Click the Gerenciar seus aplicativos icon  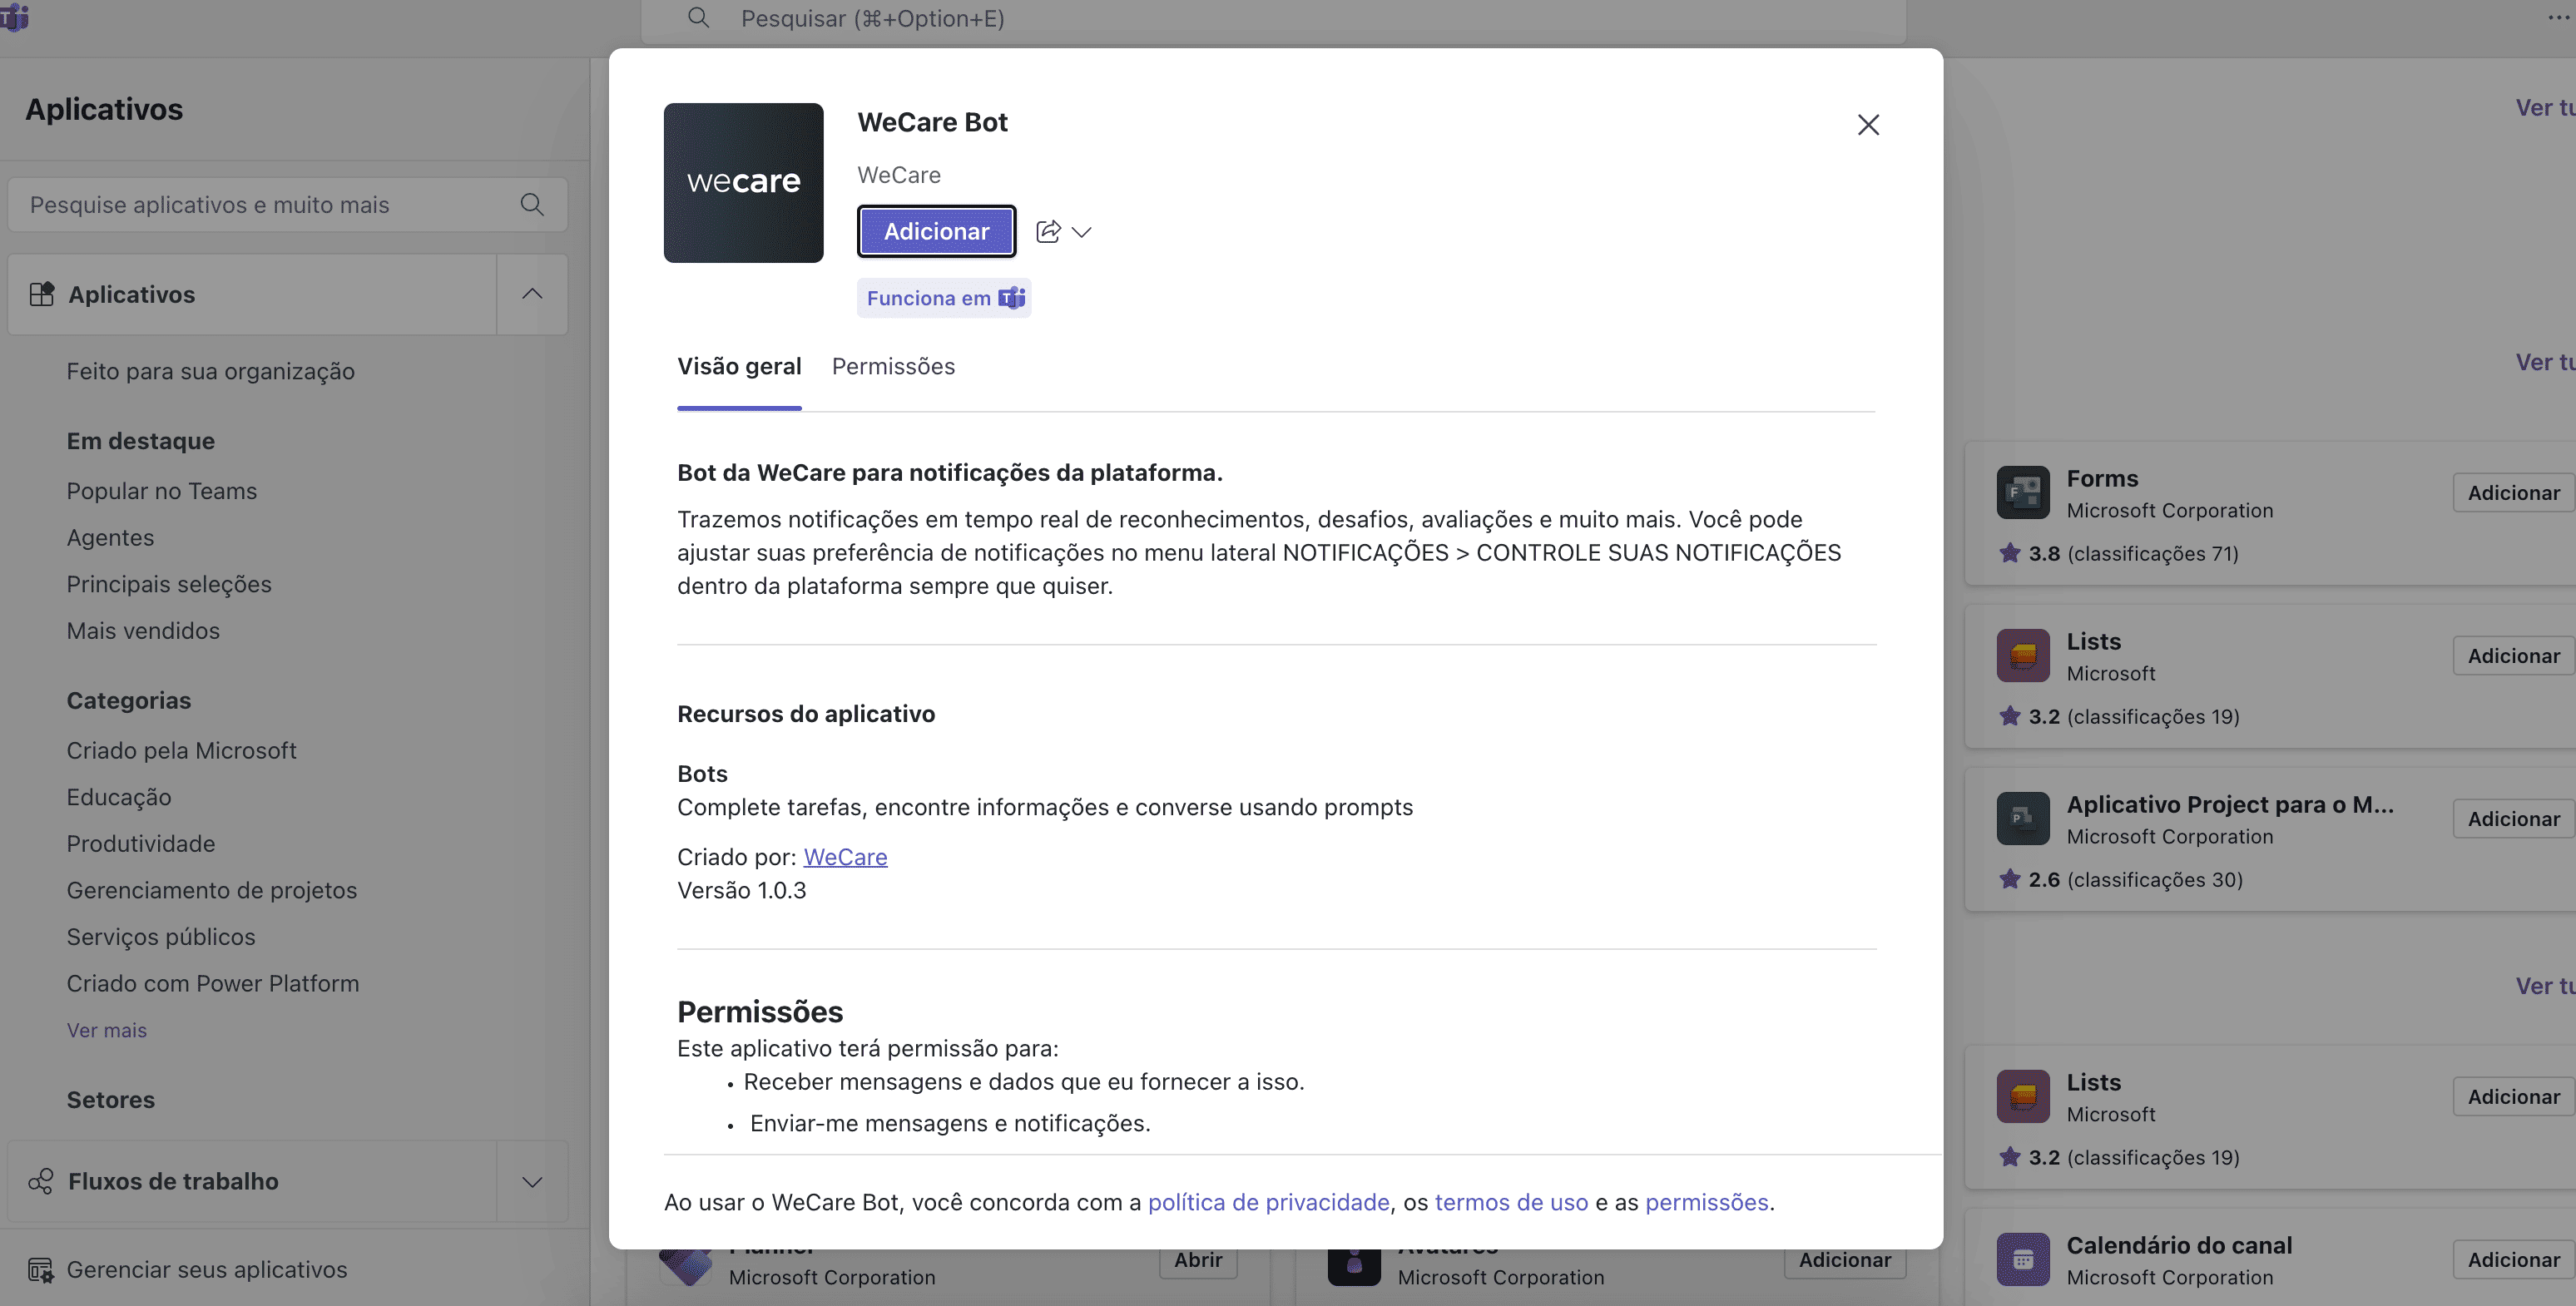tap(40, 1270)
